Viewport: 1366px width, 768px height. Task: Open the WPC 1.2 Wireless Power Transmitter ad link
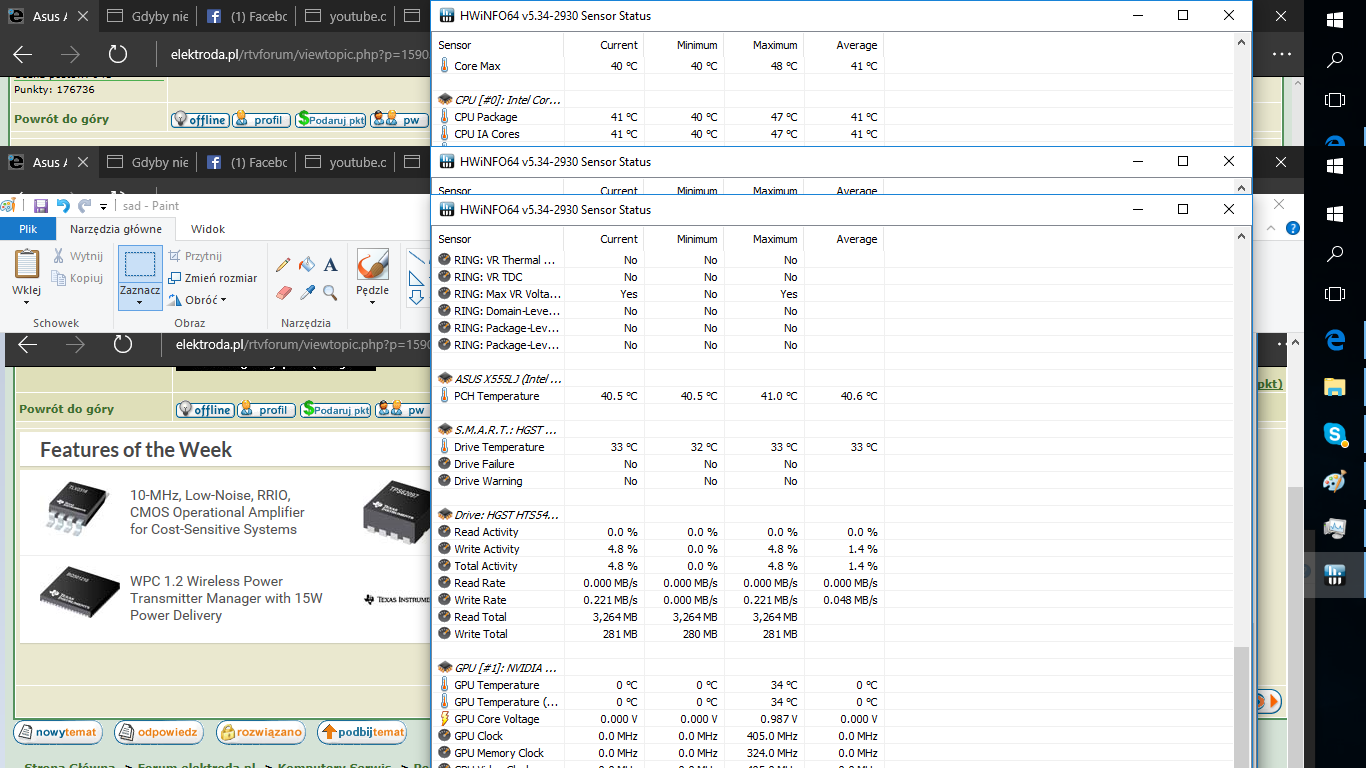coord(226,598)
